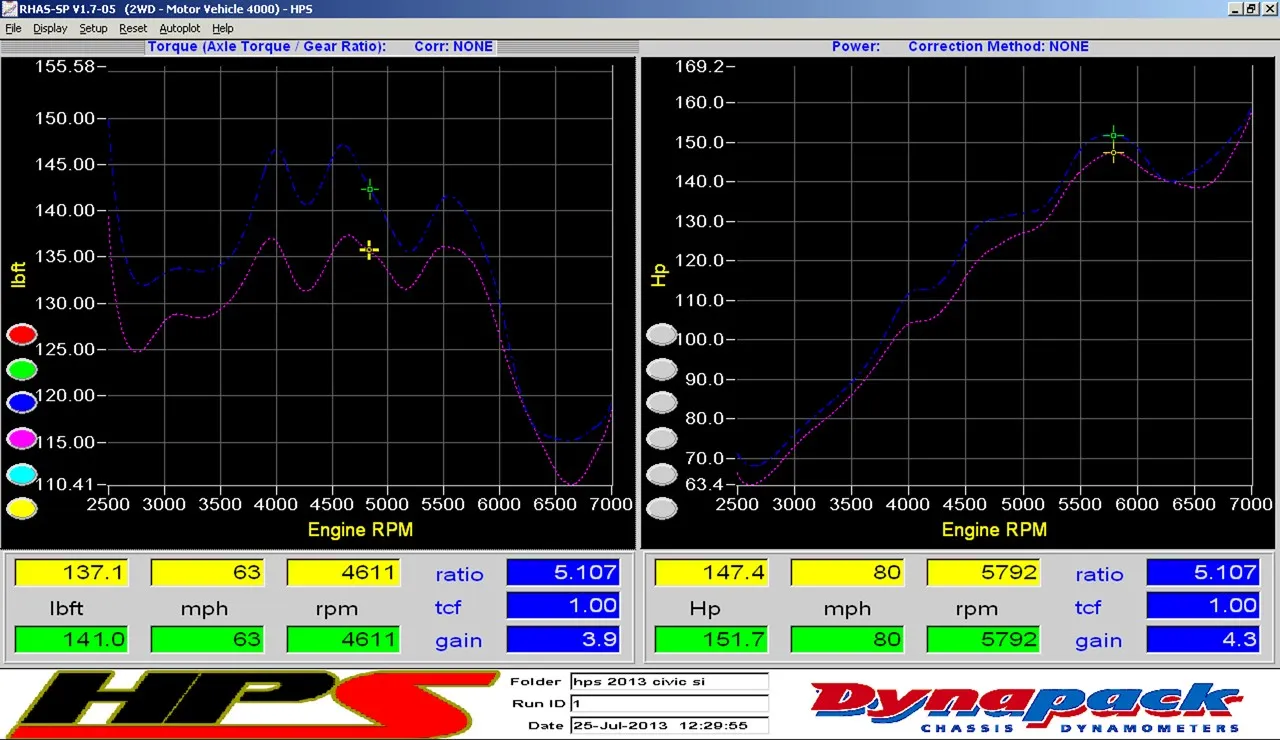
Task: Click fifth gray run button in power graph
Action: pyautogui.click(x=662, y=474)
